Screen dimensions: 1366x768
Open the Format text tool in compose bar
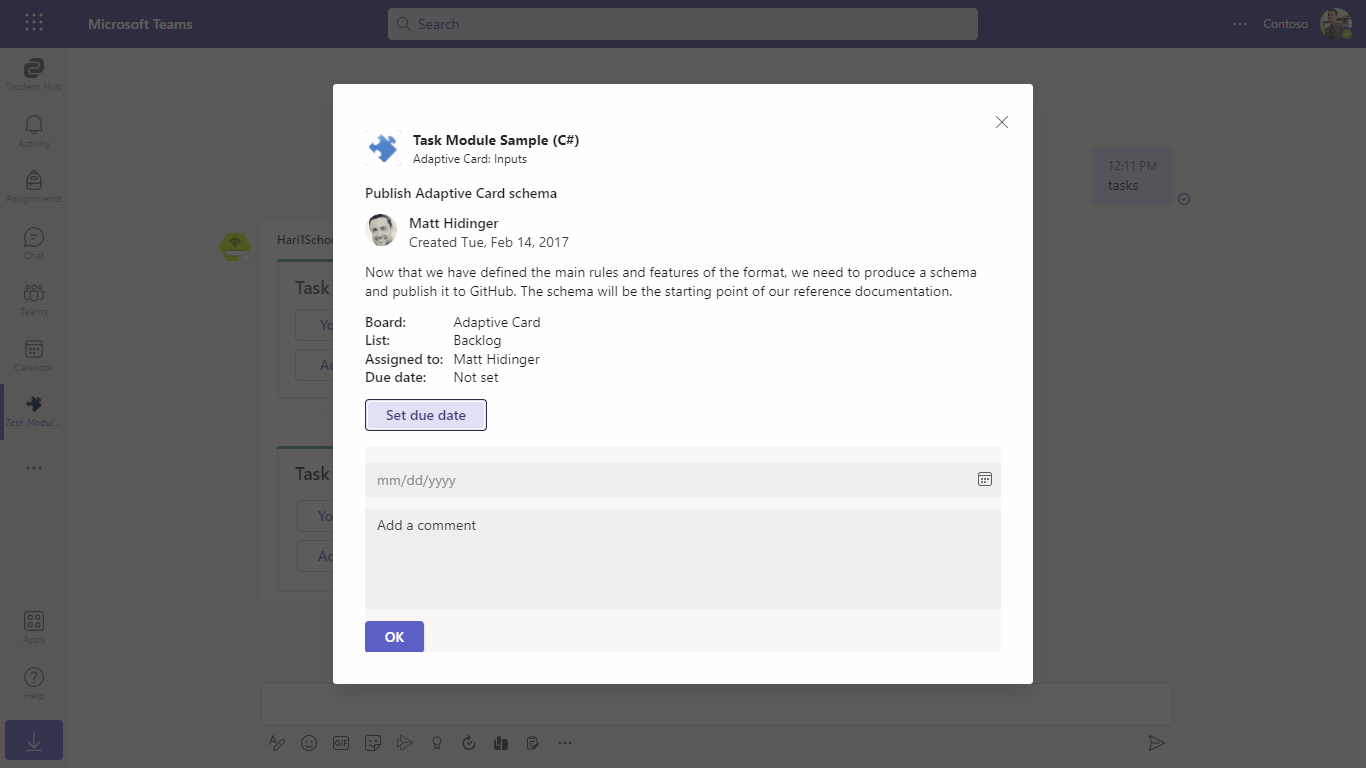tap(277, 743)
